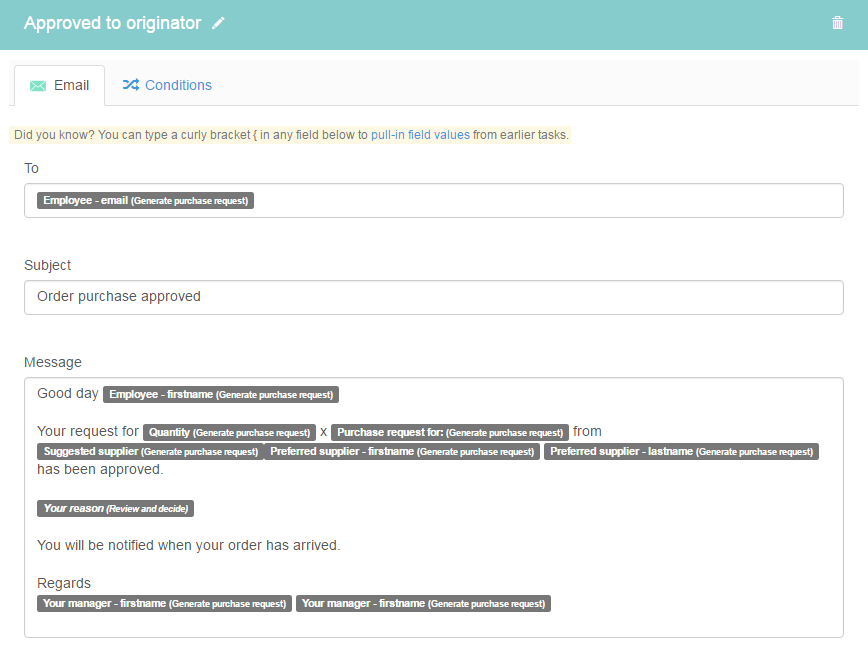Click the first 'Your manager - firstname' tag
This screenshot has height=668, width=868.
(x=164, y=603)
